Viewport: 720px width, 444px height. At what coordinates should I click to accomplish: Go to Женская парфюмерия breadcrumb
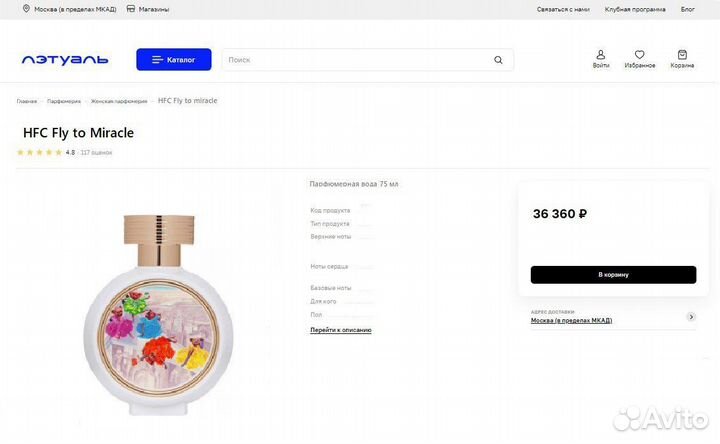click(119, 101)
